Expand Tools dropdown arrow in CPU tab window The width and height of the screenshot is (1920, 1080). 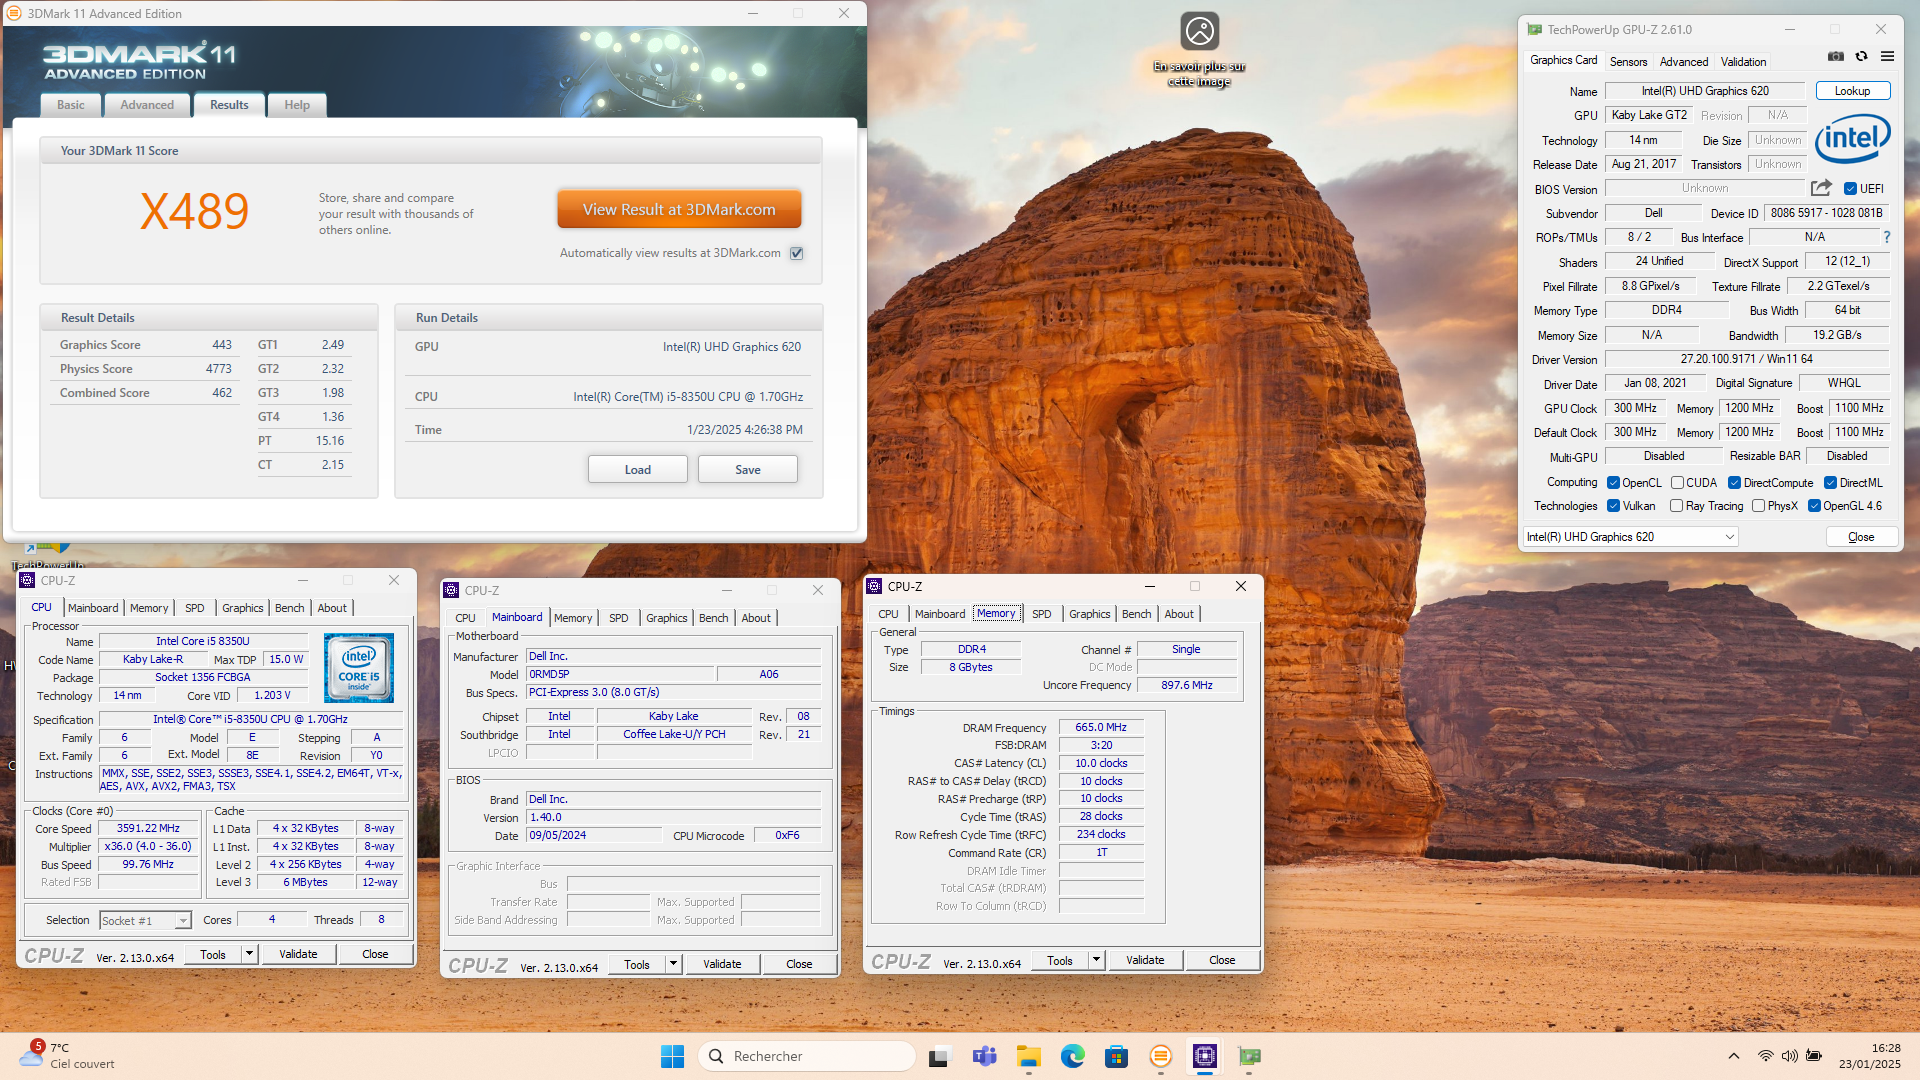[x=249, y=954]
